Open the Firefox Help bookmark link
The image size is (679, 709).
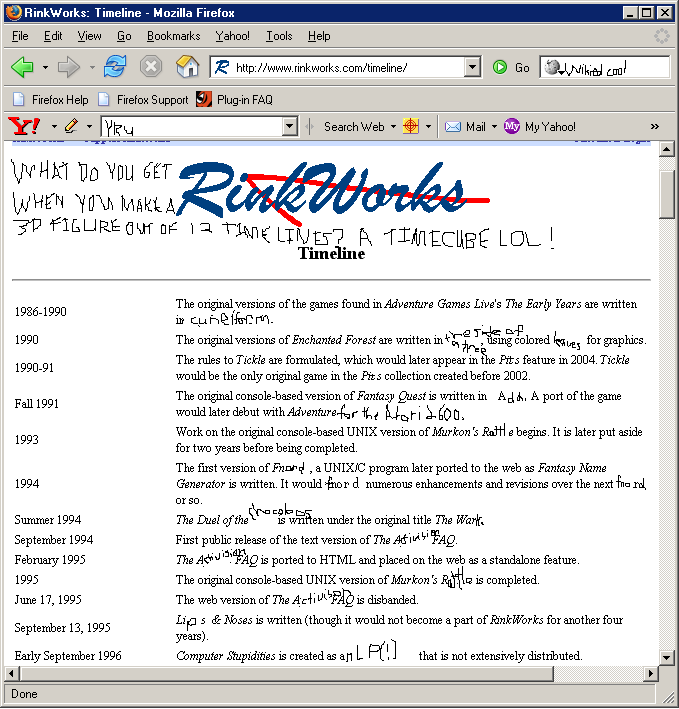(x=60, y=99)
